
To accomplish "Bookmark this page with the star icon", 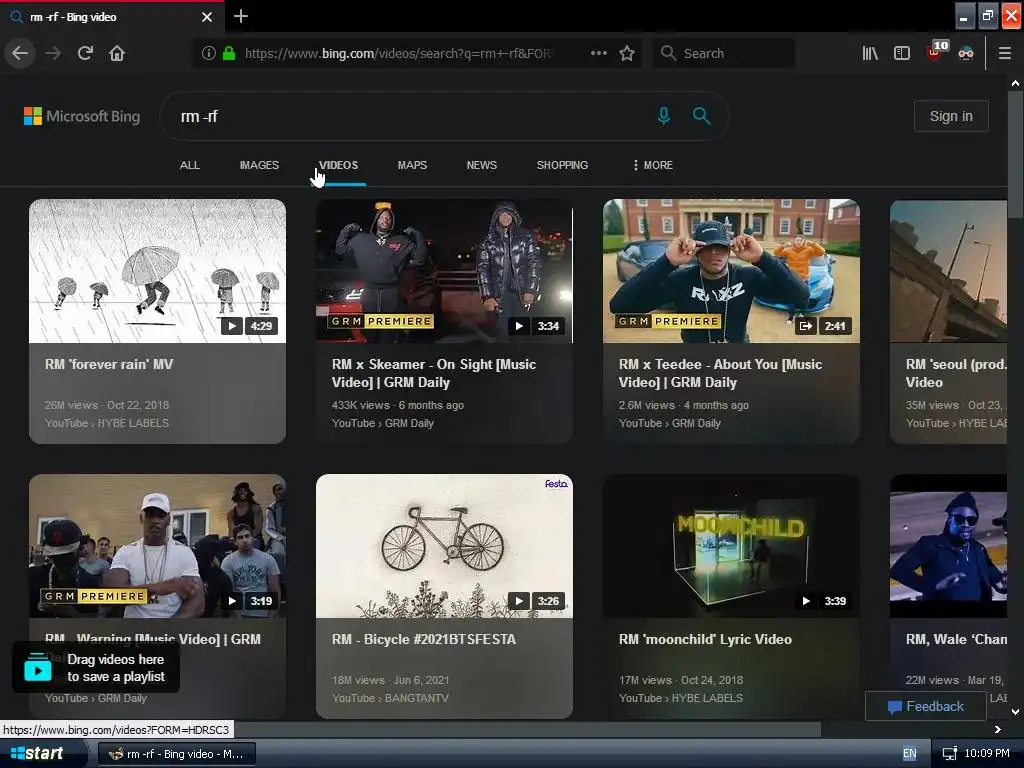I will click(x=627, y=53).
